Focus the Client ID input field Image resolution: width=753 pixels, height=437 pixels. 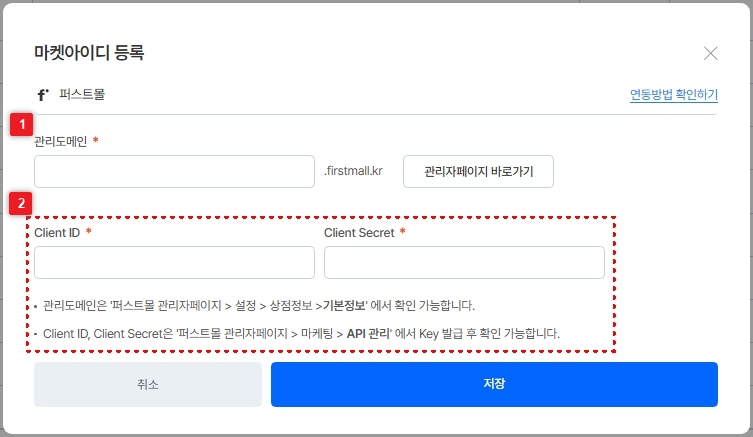(x=174, y=263)
